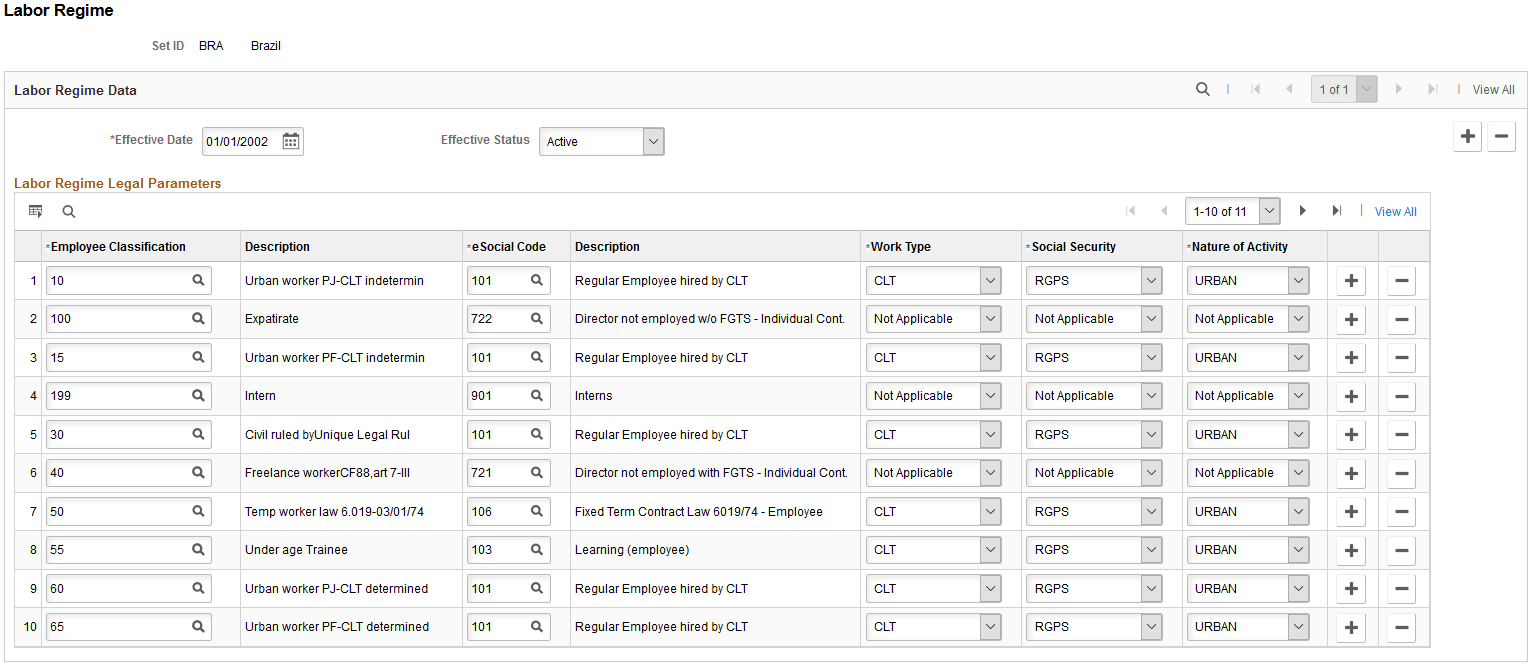Open Work Type dropdown for Expatirate row
Screen dimensions: 1529x667
pos(933,319)
